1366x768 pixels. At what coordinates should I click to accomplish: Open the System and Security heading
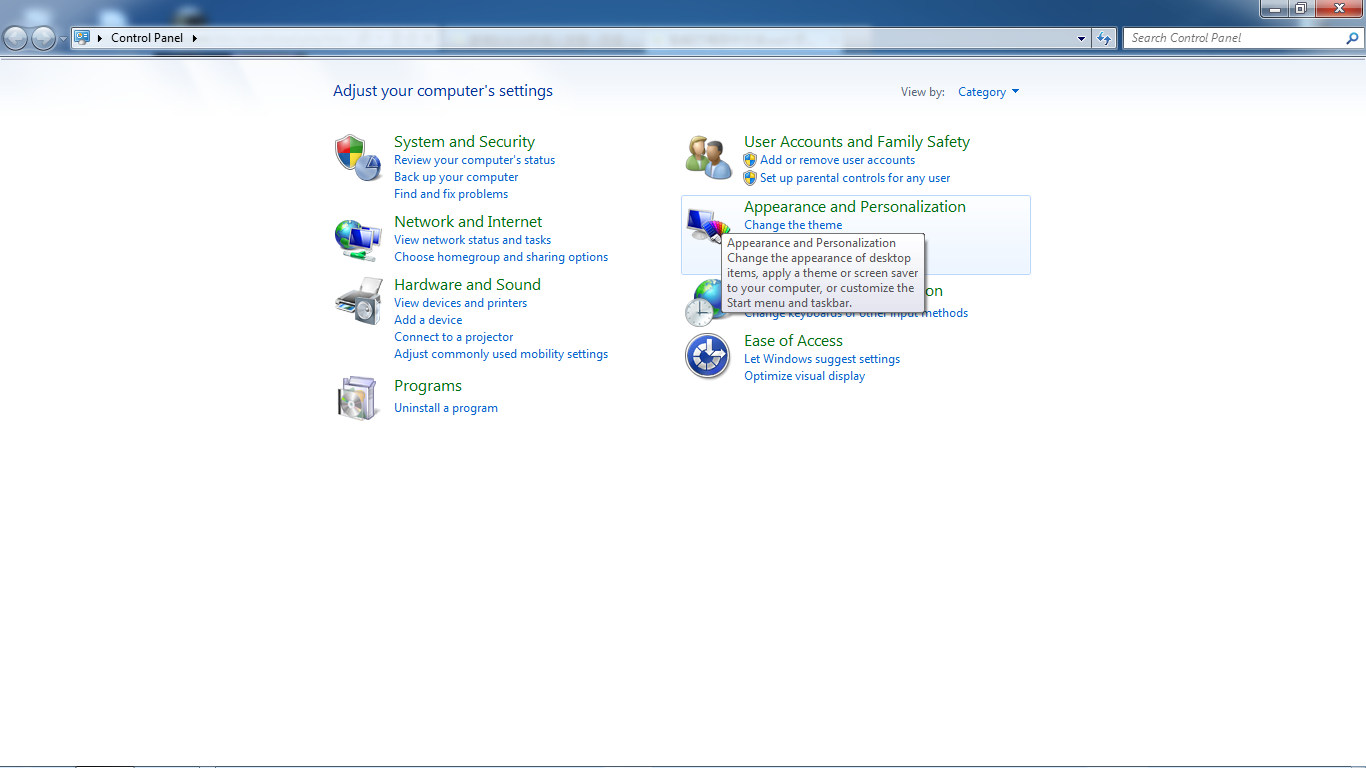pos(464,142)
